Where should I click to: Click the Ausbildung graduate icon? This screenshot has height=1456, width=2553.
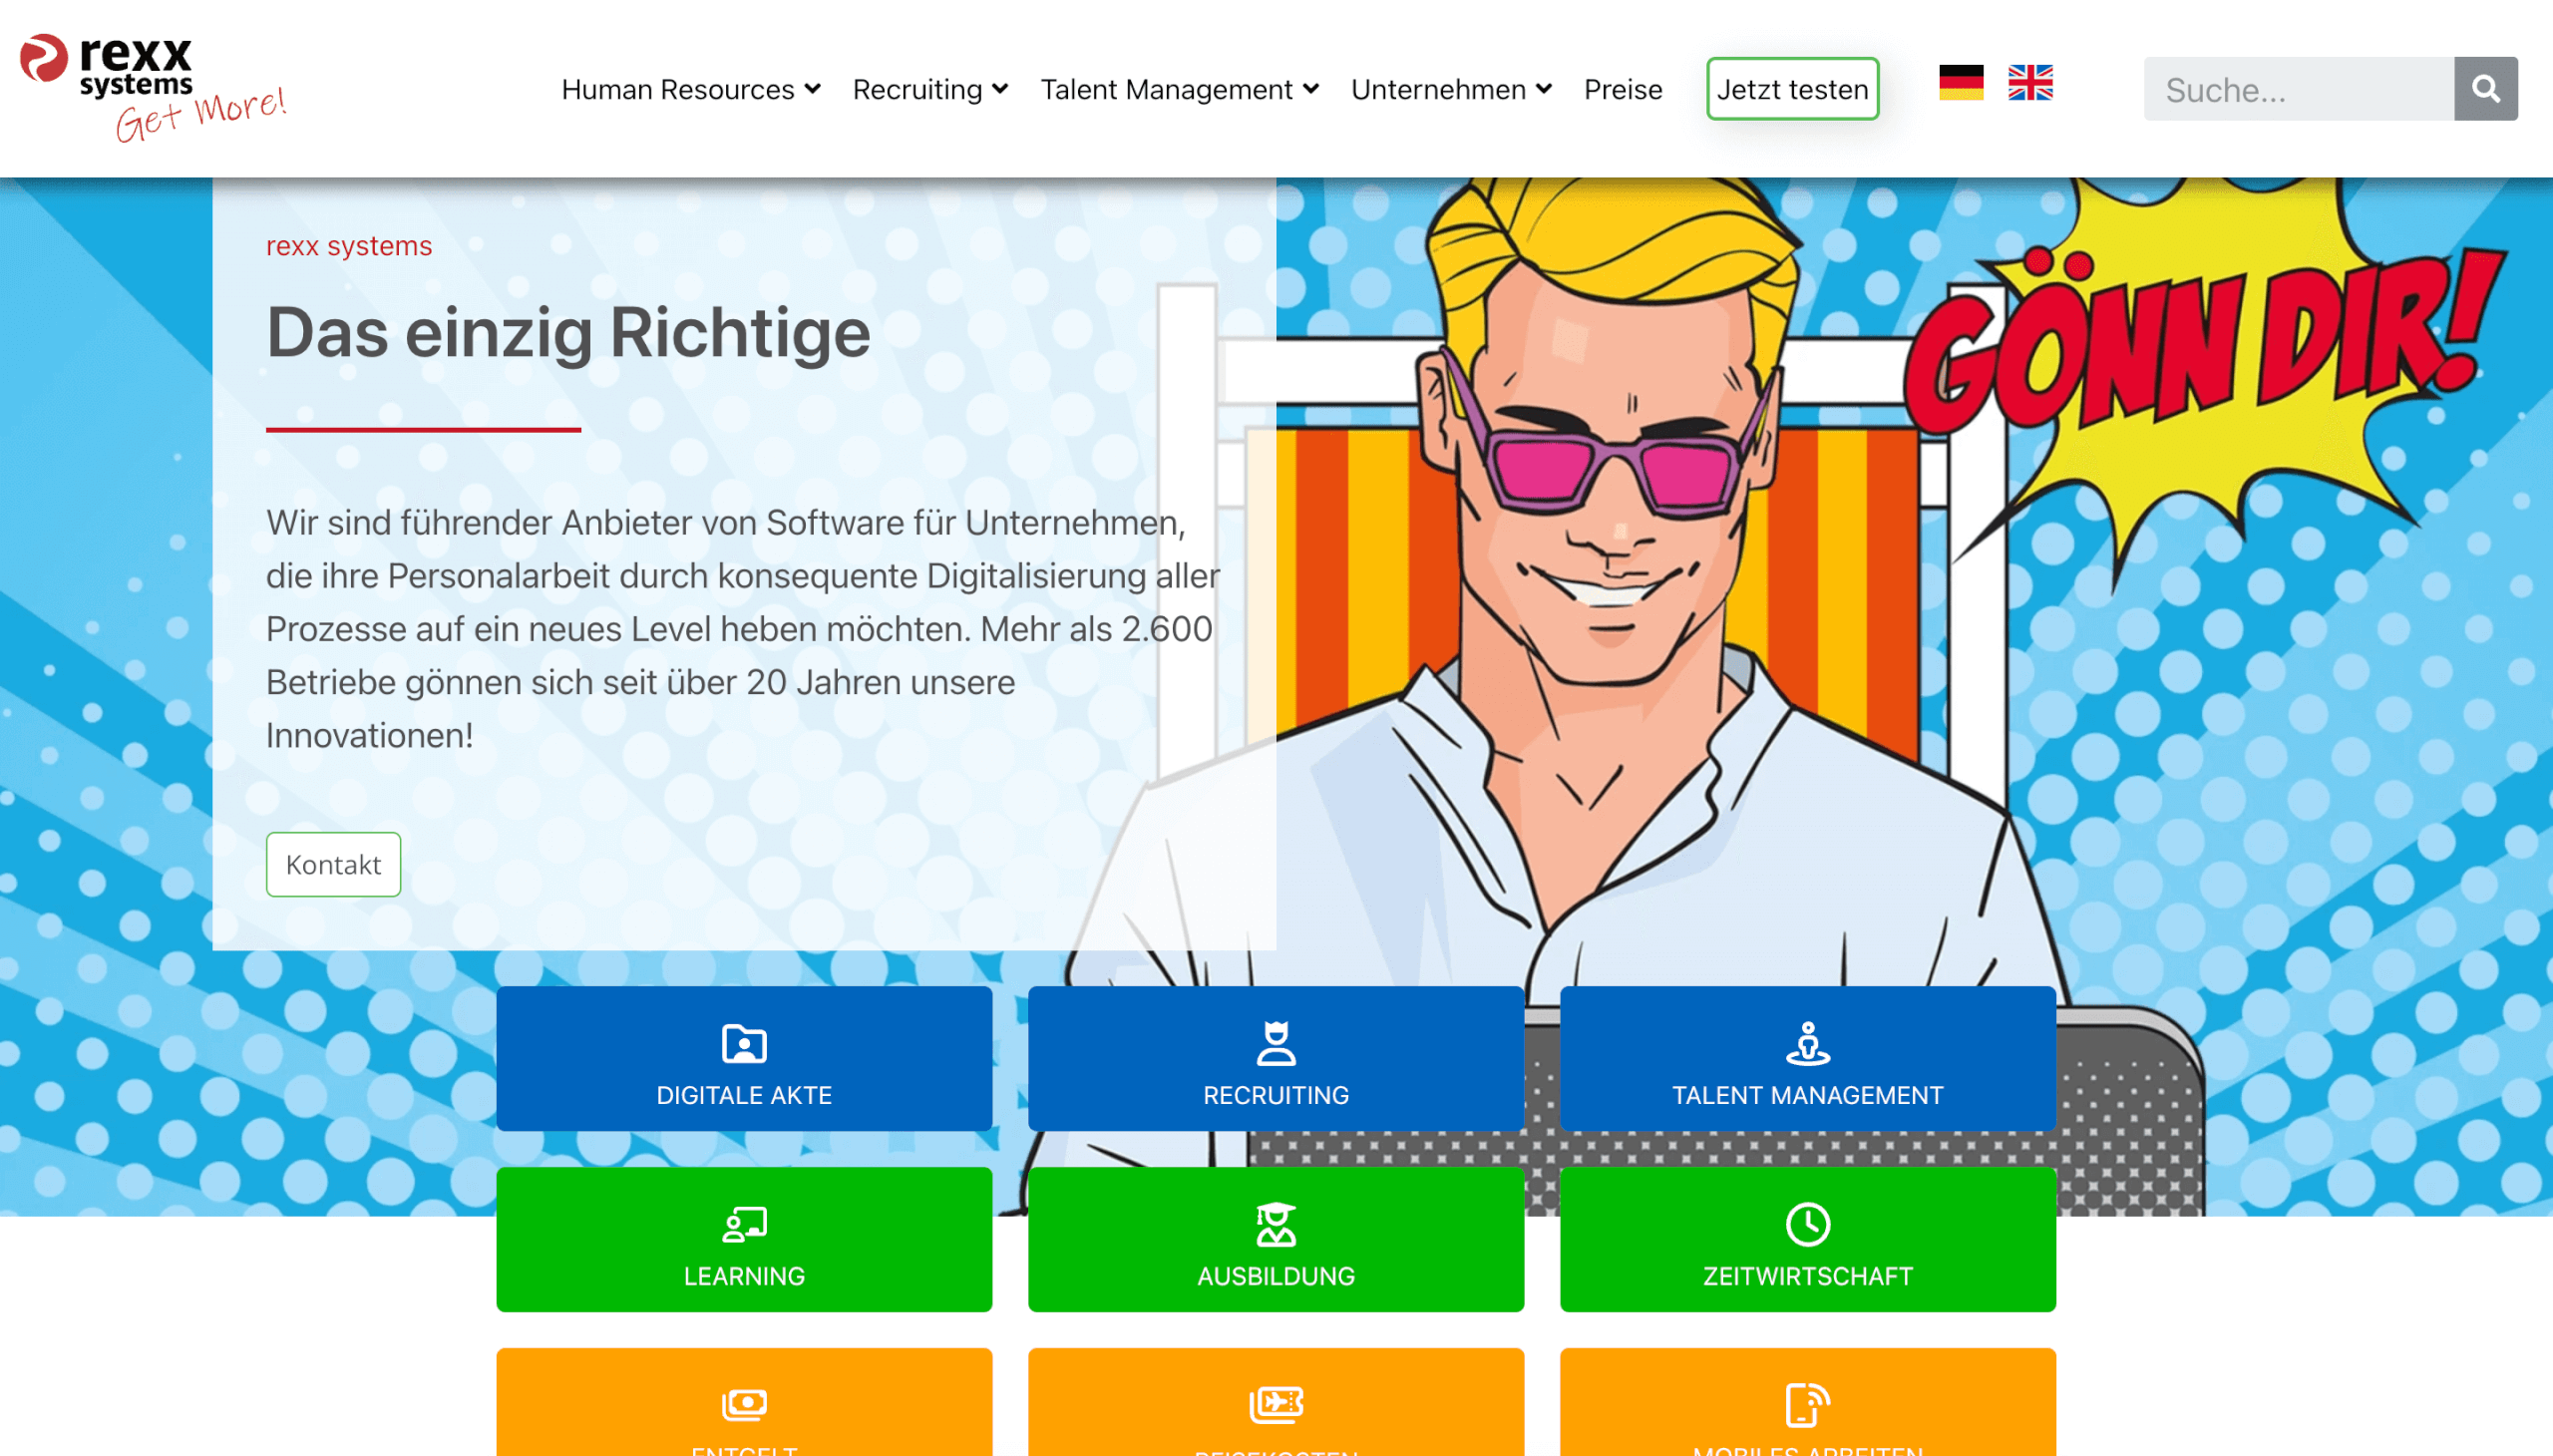point(1276,1225)
